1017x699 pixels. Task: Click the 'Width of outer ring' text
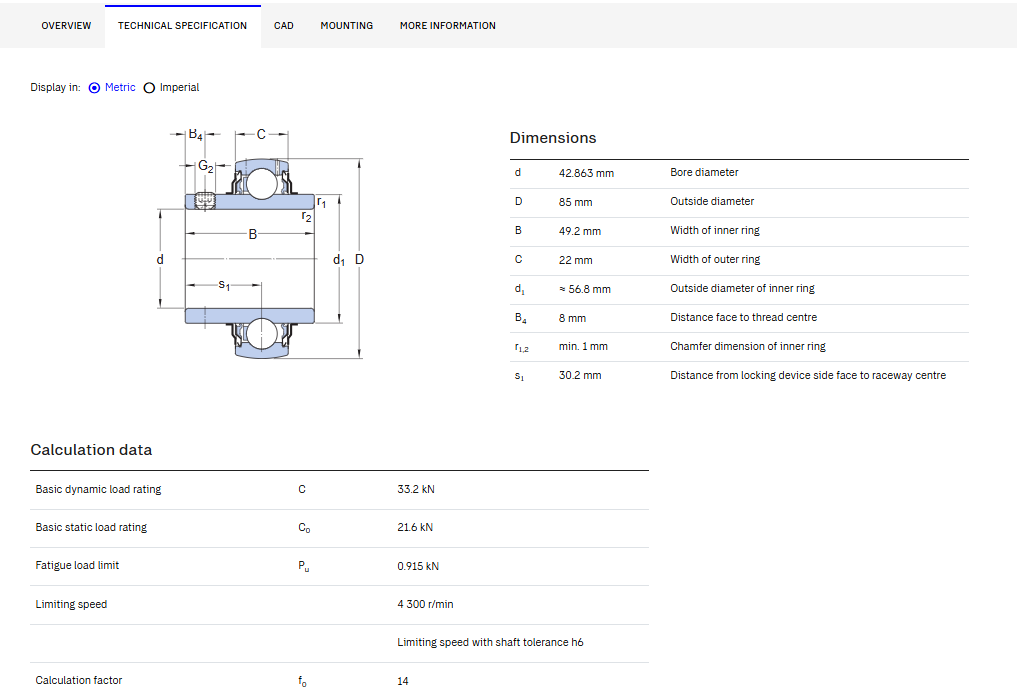(x=715, y=259)
